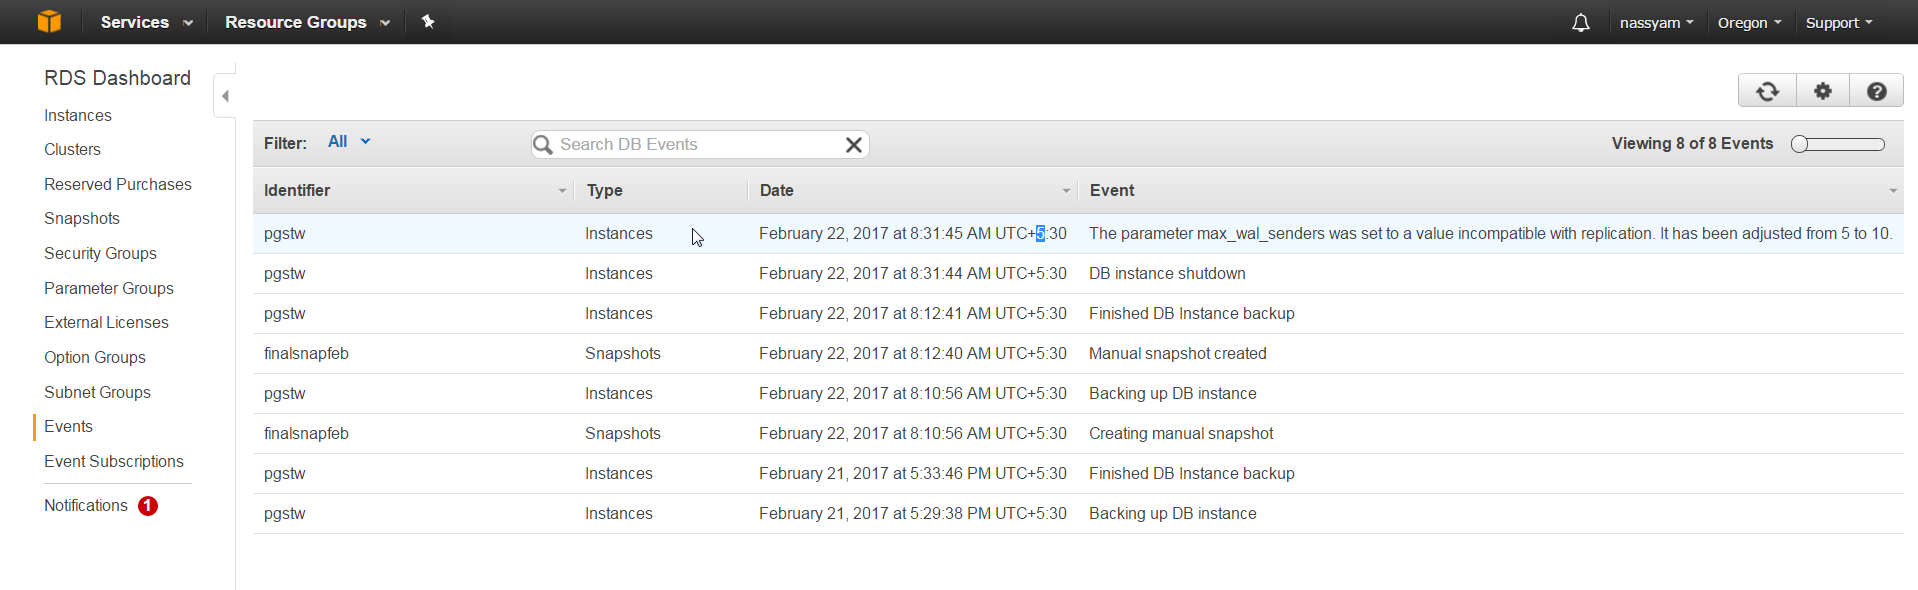Open the Date column sort arrow
This screenshot has width=1918, height=590.
(x=1066, y=191)
